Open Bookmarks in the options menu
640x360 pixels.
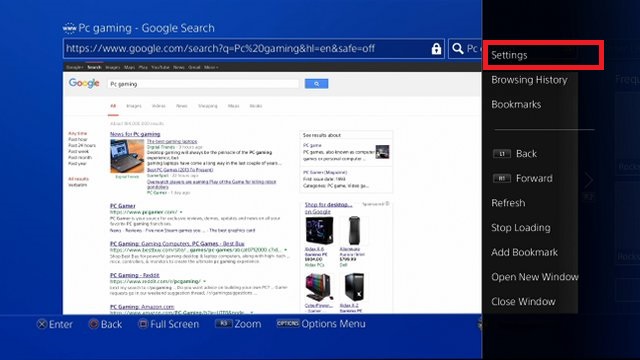516,104
